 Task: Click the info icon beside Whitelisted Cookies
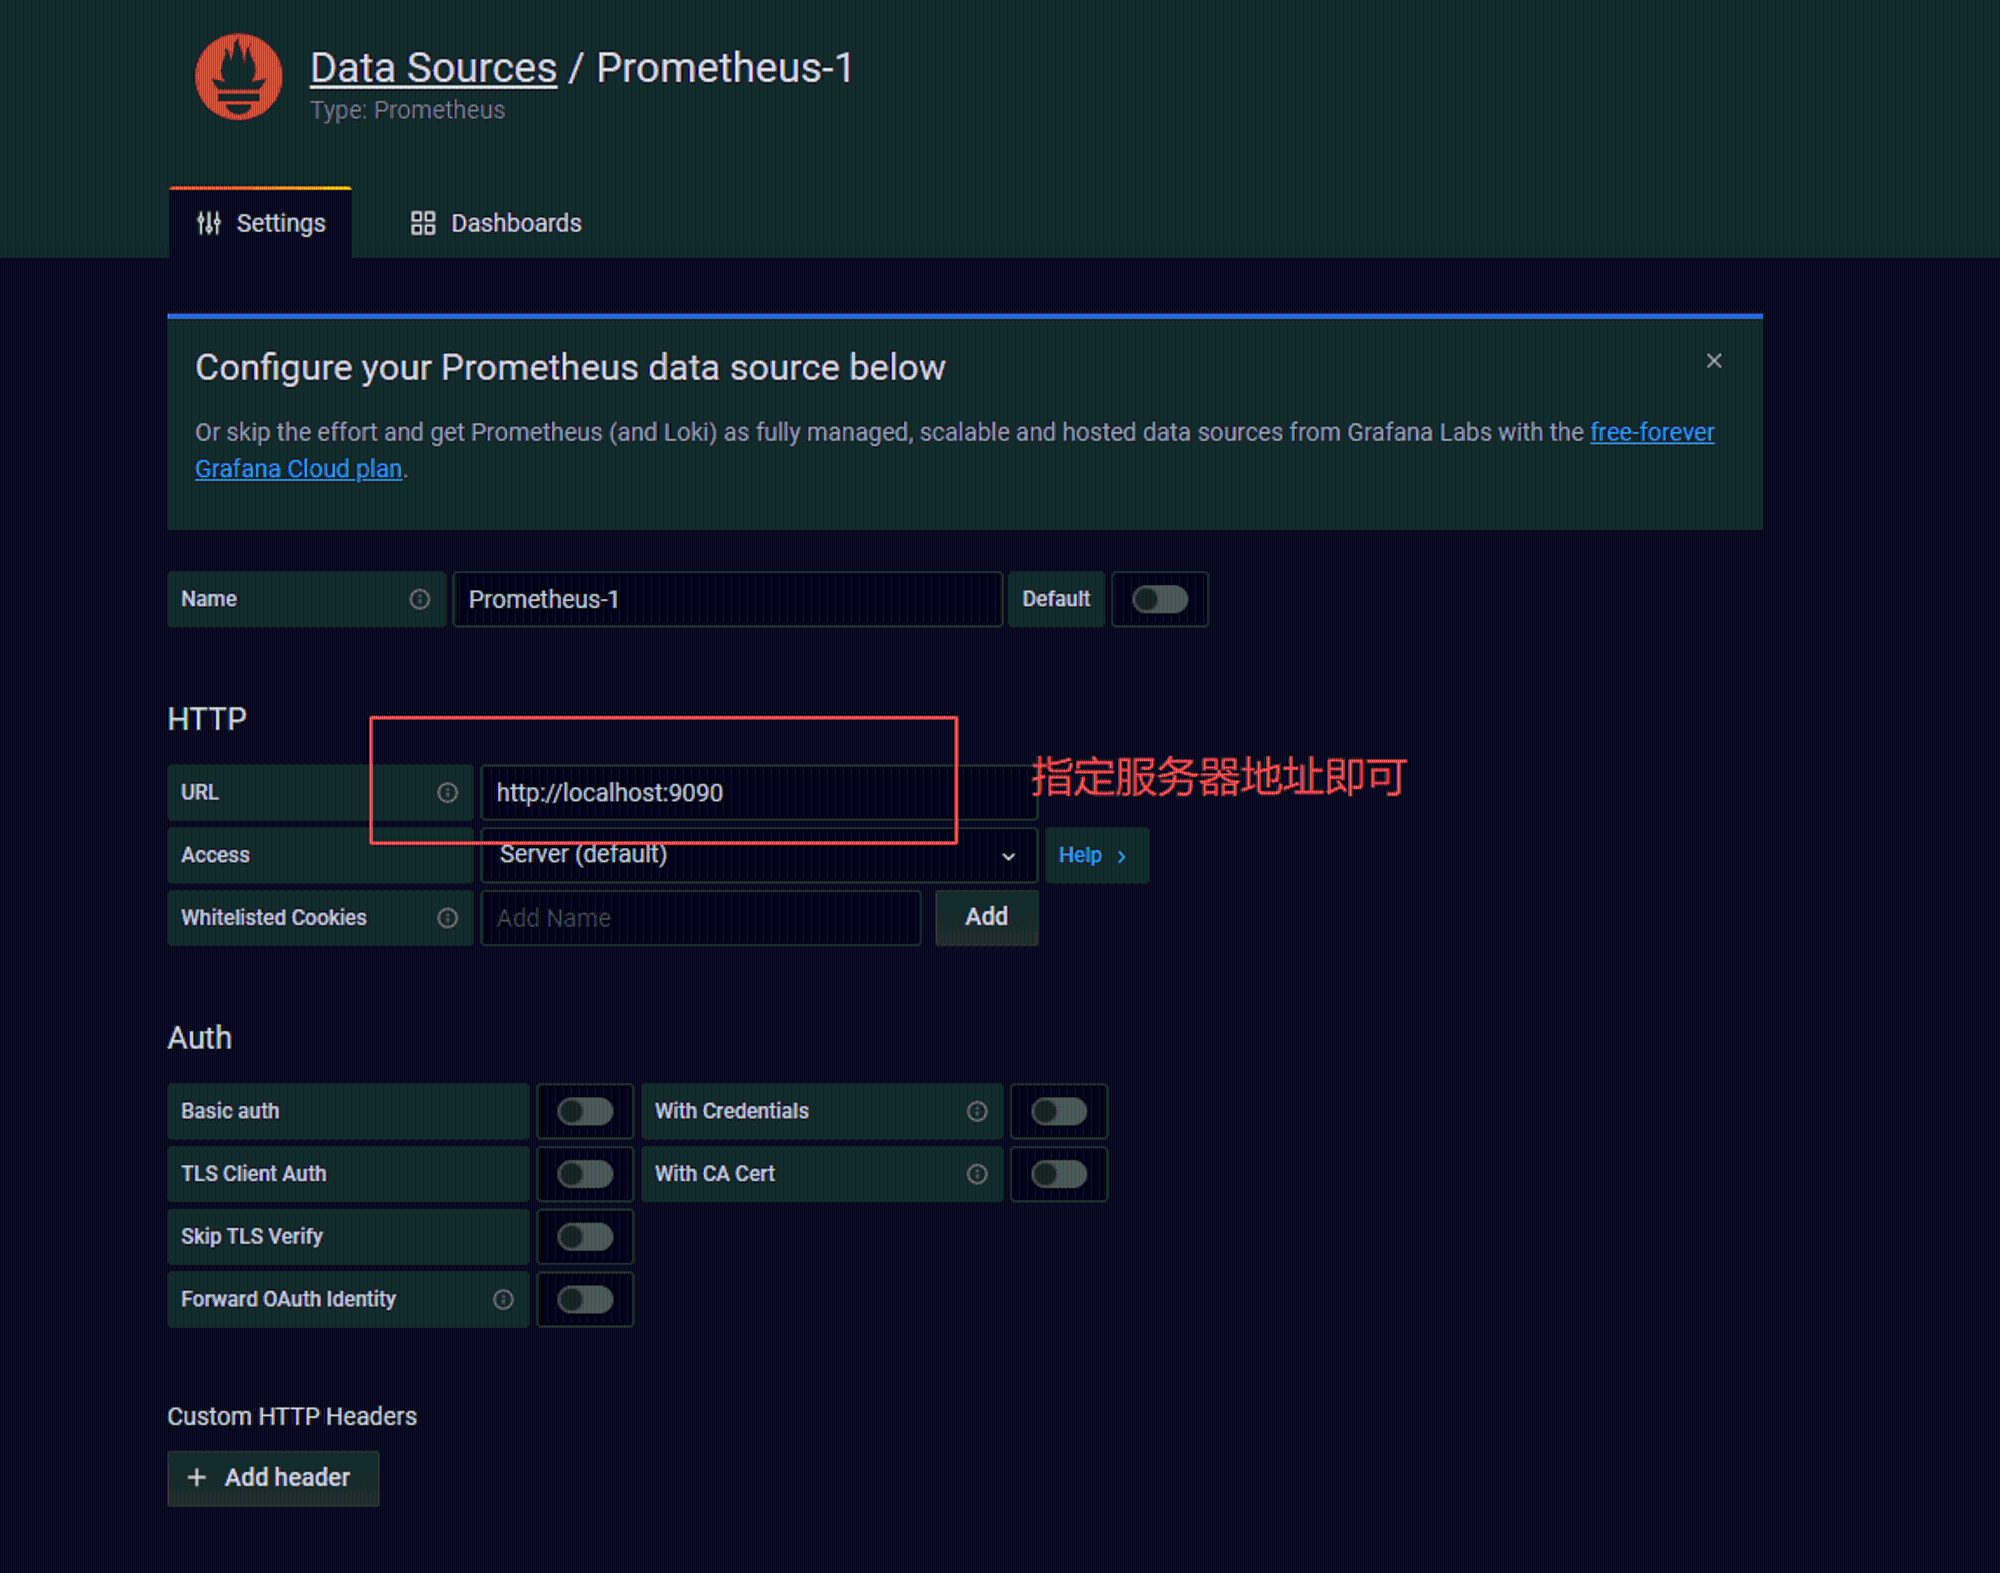pos(448,918)
